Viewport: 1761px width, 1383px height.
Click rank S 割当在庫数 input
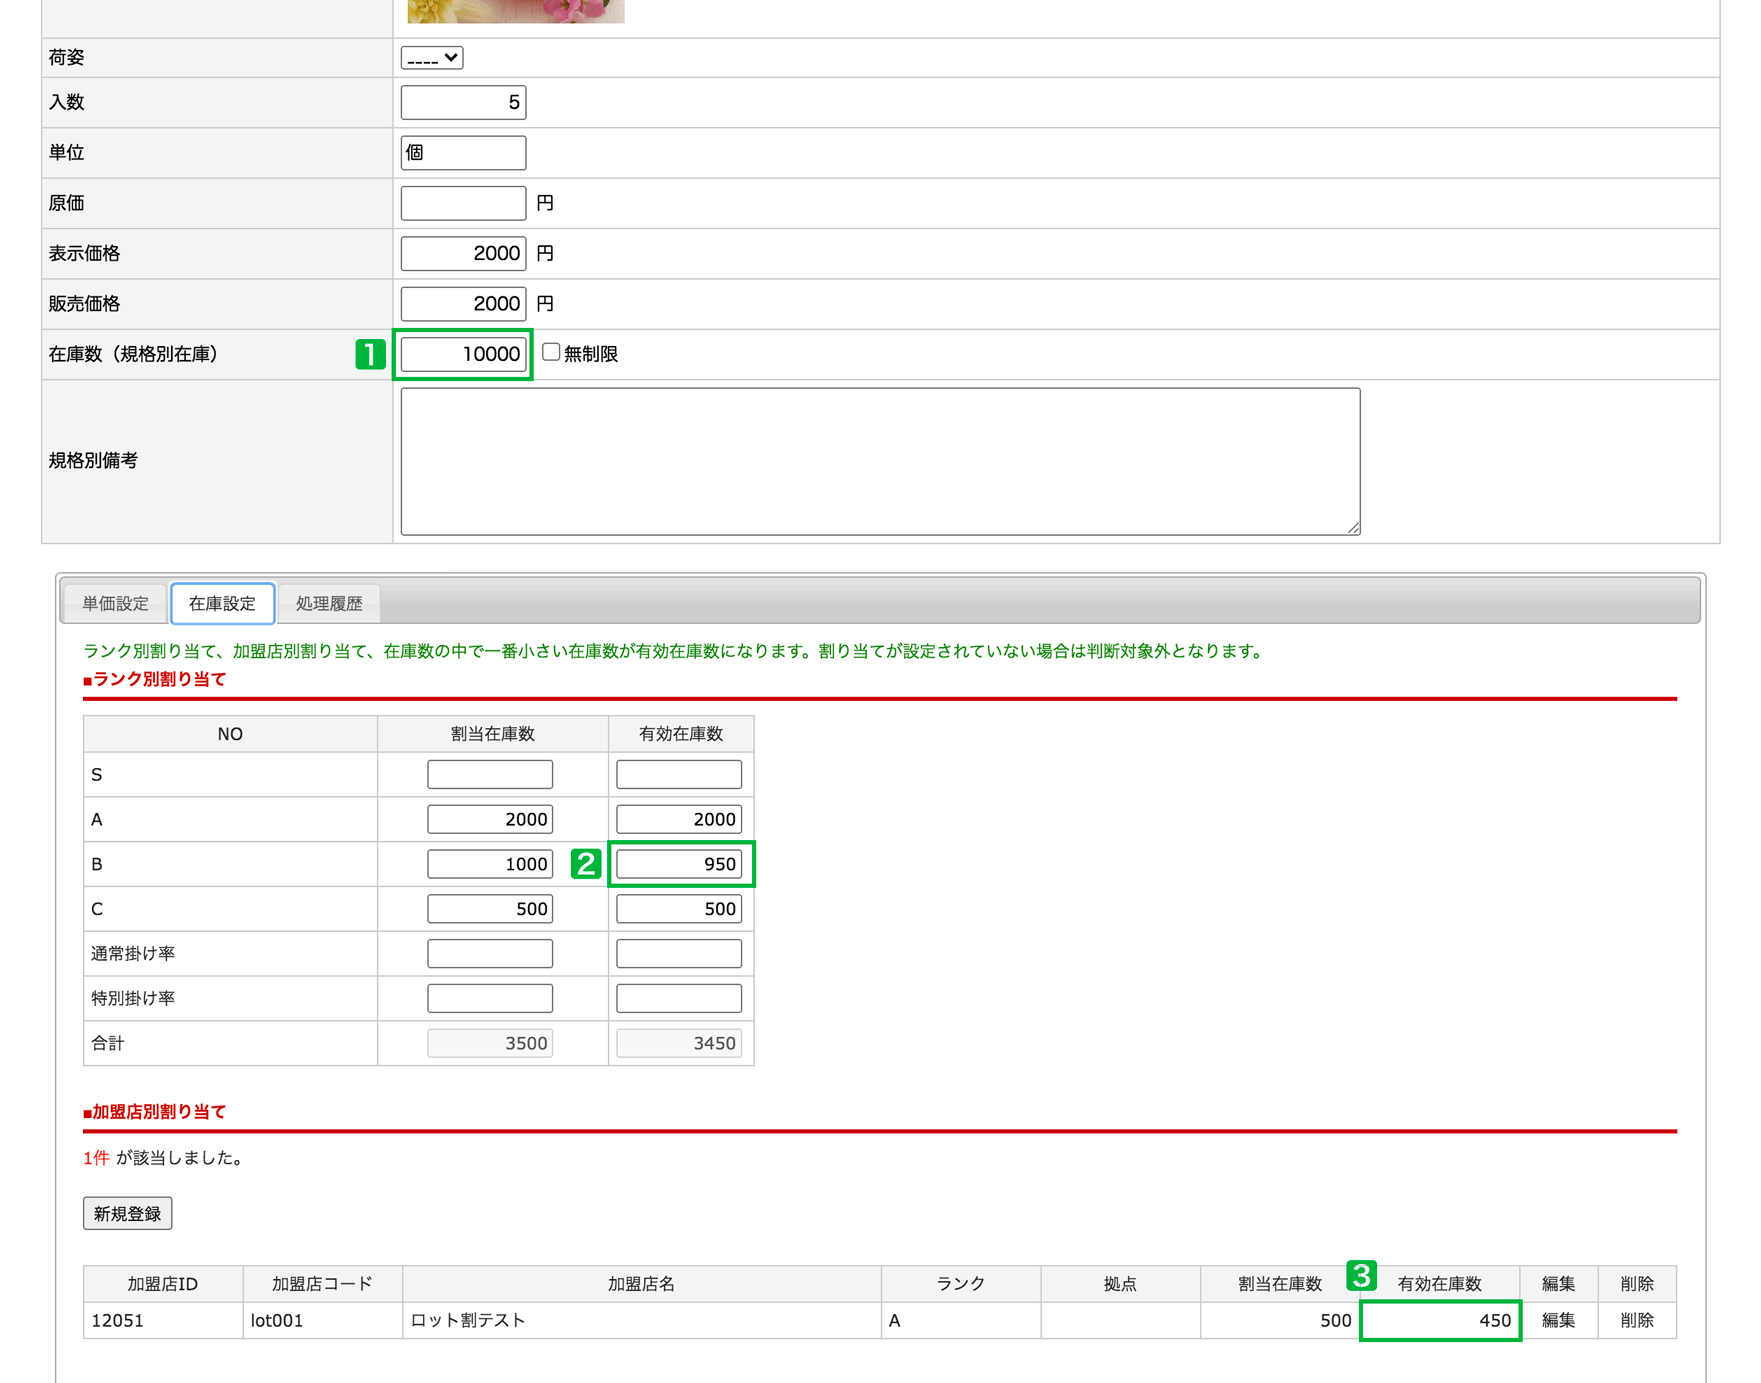click(x=490, y=774)
